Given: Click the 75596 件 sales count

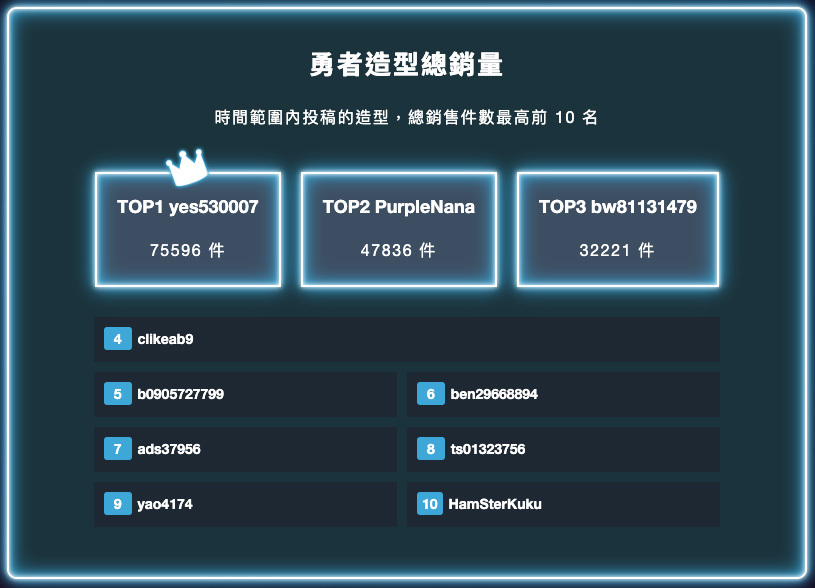Looking at the screenshot, I should (x=187, y=251).
